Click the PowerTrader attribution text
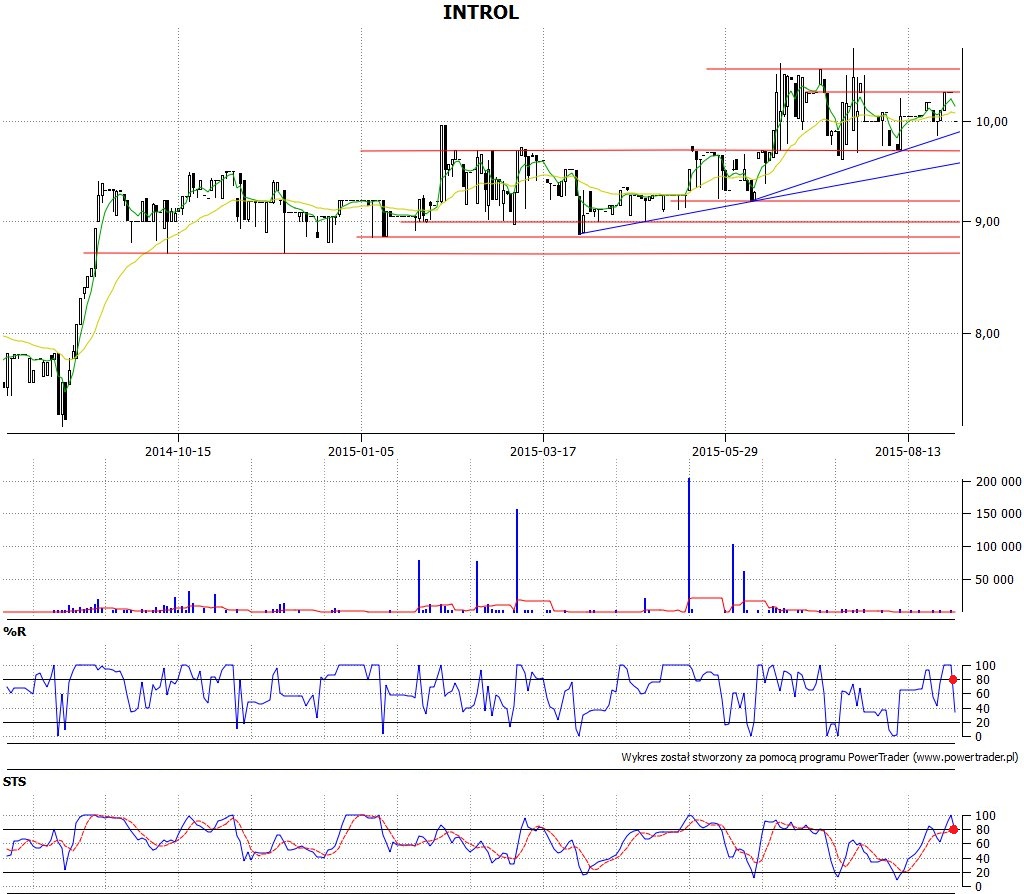This screenshot has height=894, width=1024. pos(820,758)
